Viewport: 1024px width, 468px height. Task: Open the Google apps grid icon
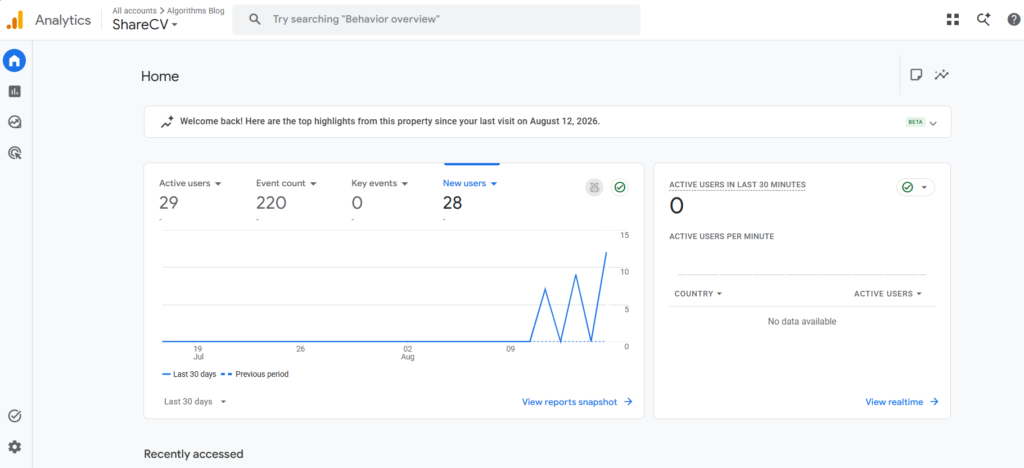coord(953,20)
